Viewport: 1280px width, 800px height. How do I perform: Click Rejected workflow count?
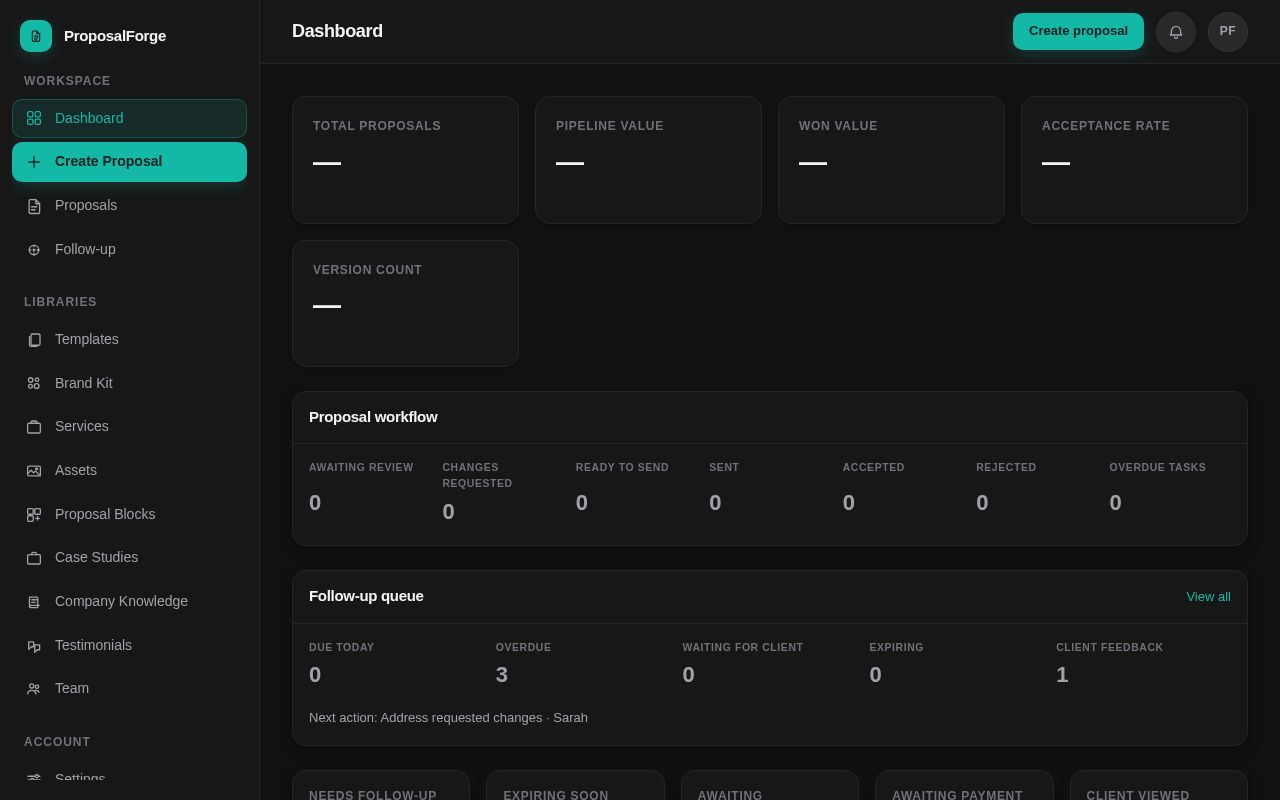pos(982,503)
